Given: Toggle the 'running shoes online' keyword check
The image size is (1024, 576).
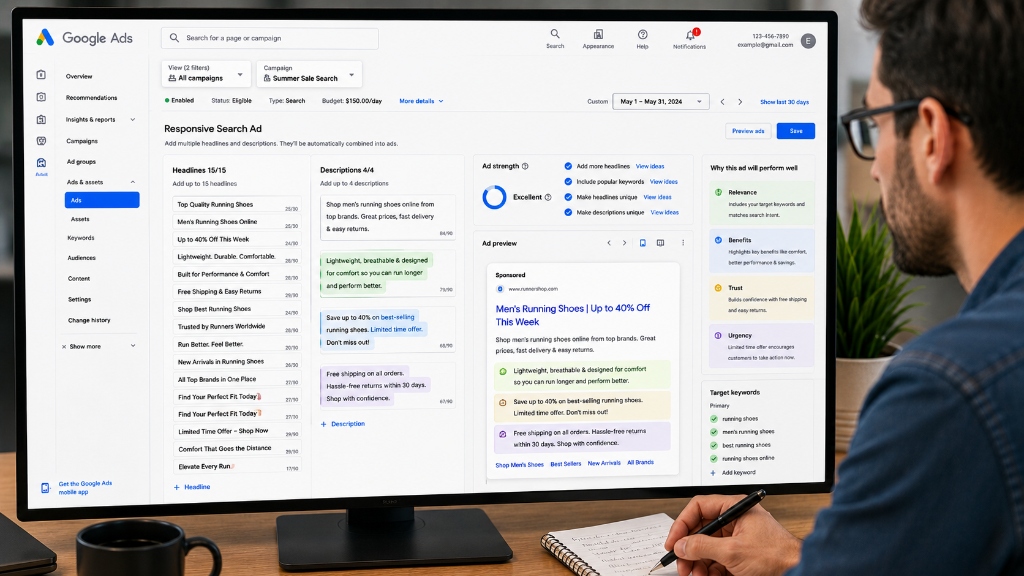Looking at the screenshot, I should (714, 458).
